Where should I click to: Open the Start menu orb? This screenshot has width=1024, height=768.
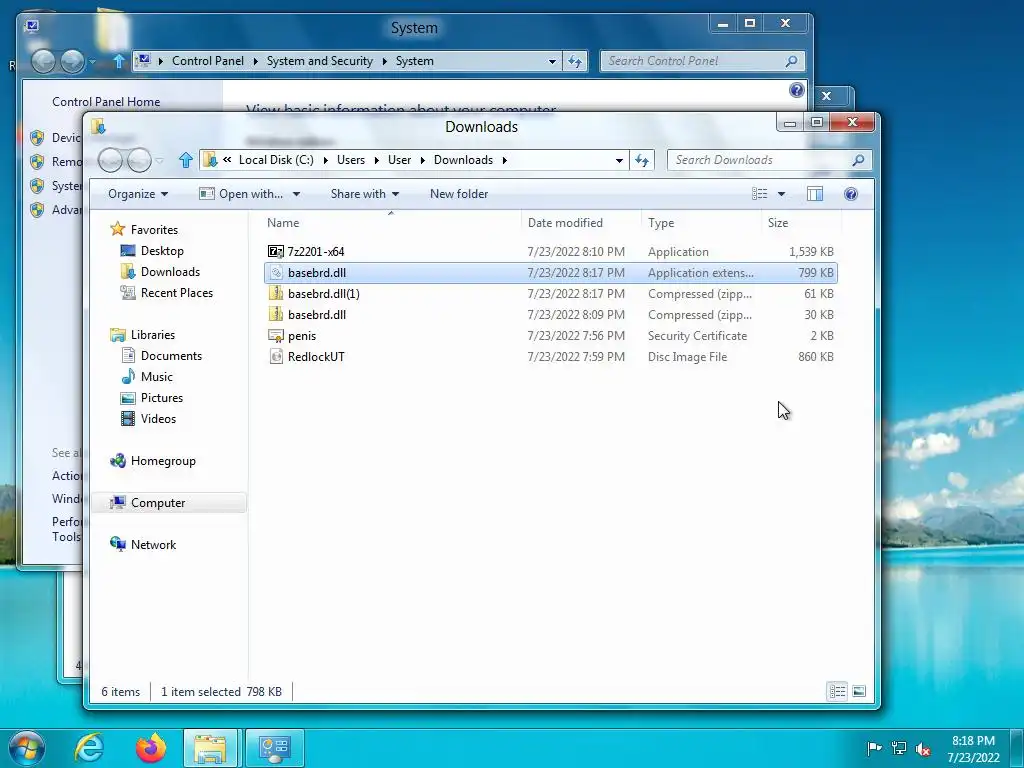[26, 748]
